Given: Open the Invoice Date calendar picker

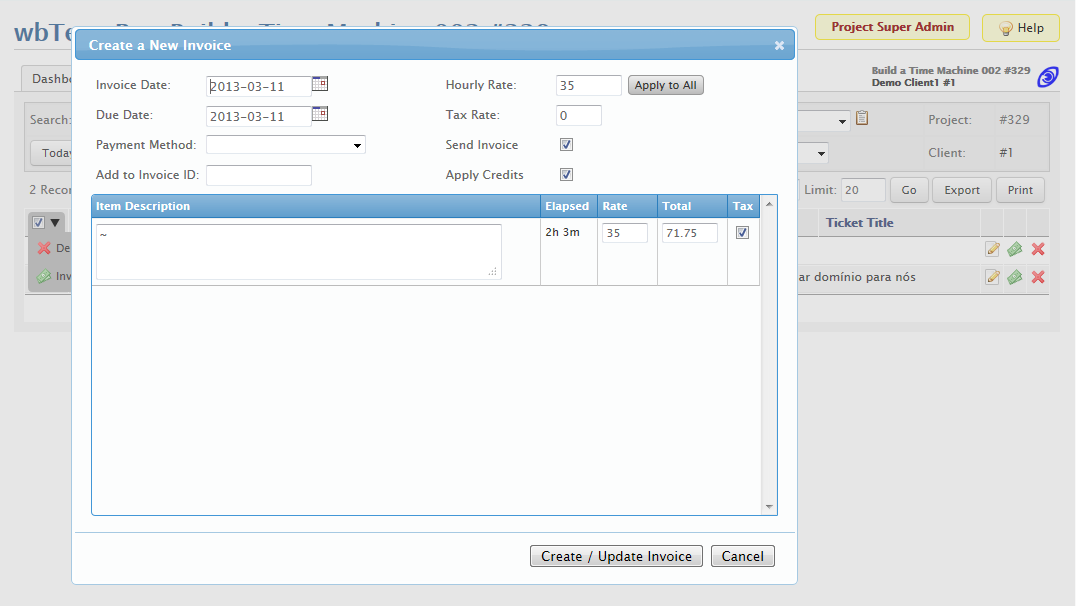Looking at the screenshot, I should [x=320, y=84].
